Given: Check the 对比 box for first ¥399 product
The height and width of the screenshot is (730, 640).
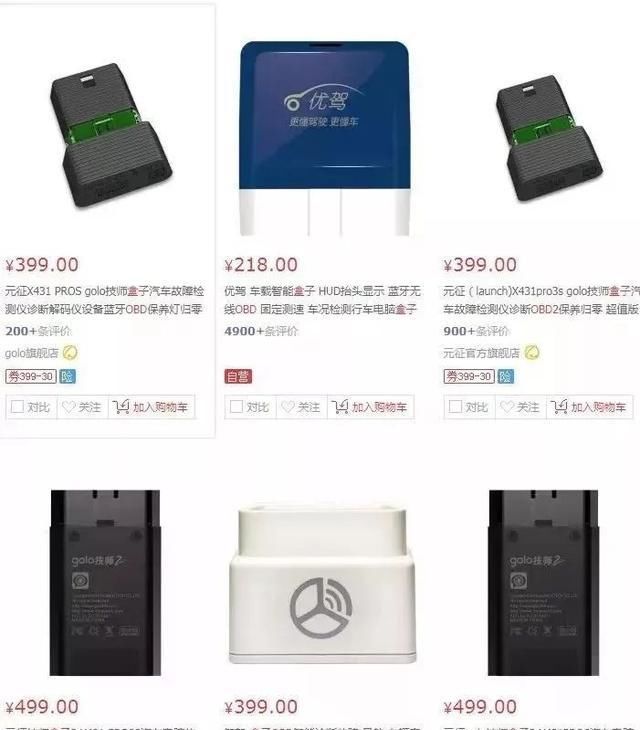Looking at the screenshot, I should click(18, 407).
